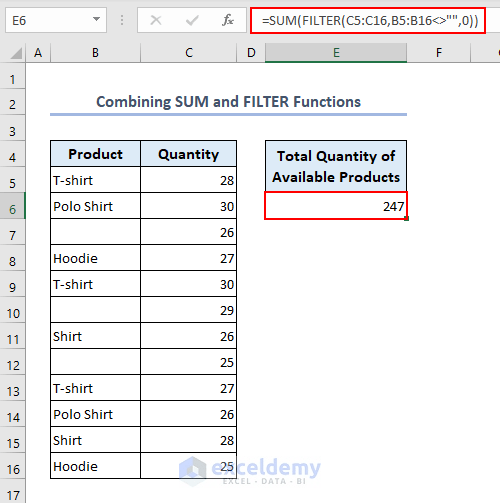Cancel formula entry with the X icon
500x503 pixels.
tap(156, 20)
